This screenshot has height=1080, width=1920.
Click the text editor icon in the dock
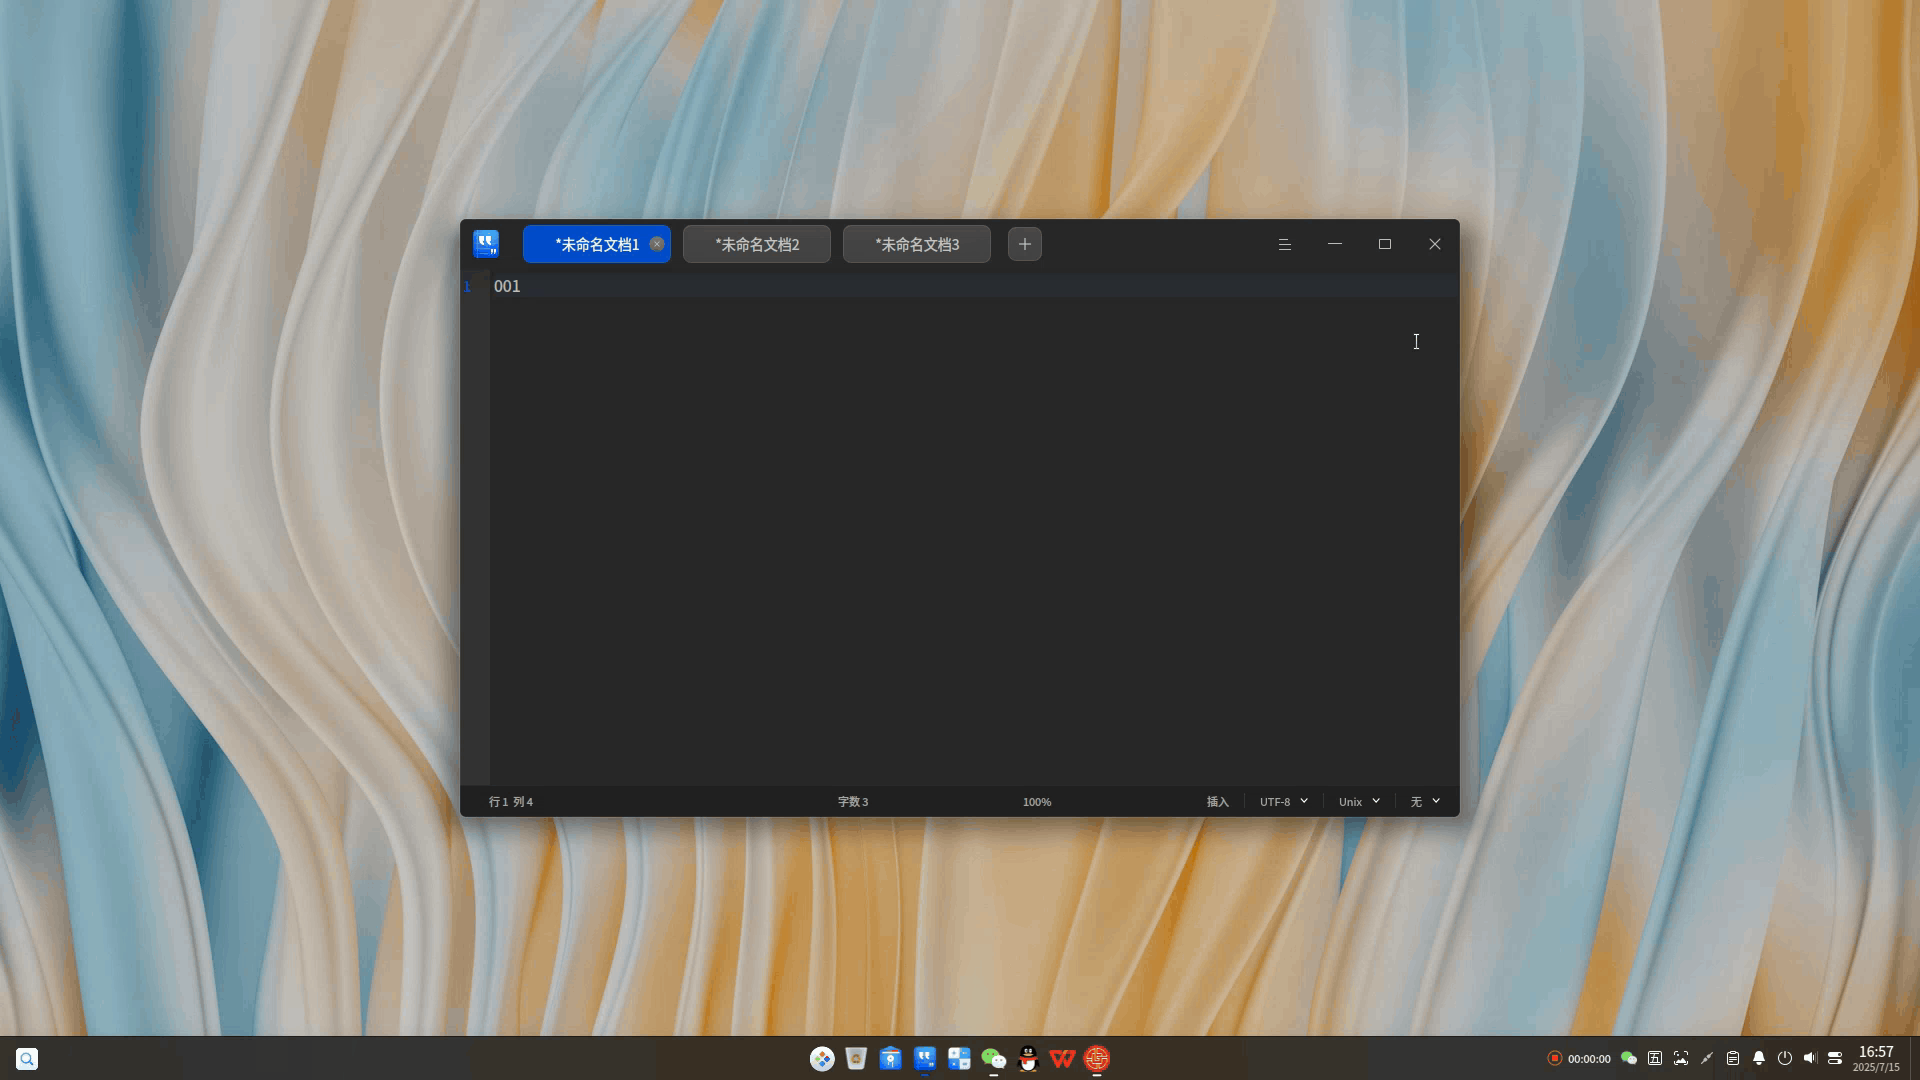tap(925, 1059)
